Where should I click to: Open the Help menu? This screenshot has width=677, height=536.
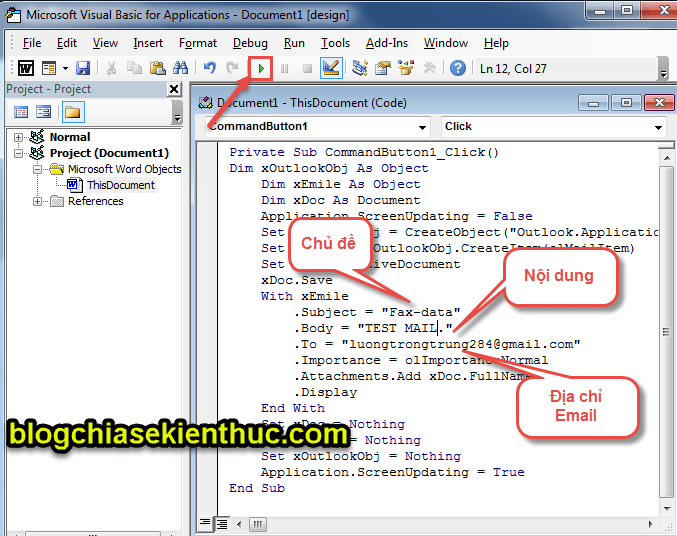pos(496,43)
